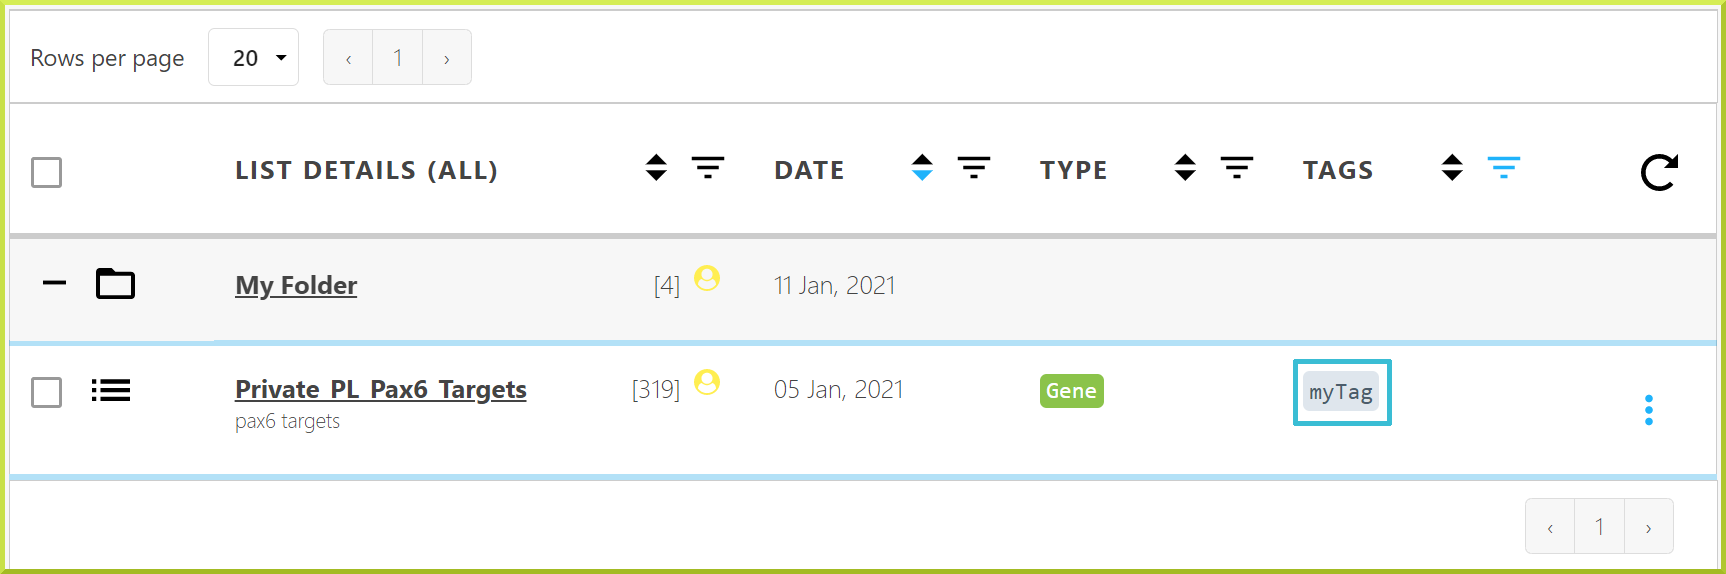Open the Date column filter
Screen dimensions: 1726x574
tap(974, 167)
